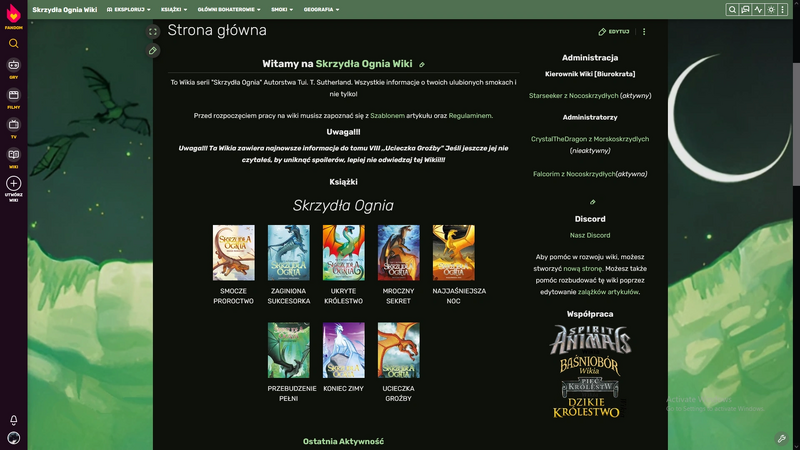Click the notifications bell icon
The height and width of the screenshot is (450, 800).
(x=13, y=420)
